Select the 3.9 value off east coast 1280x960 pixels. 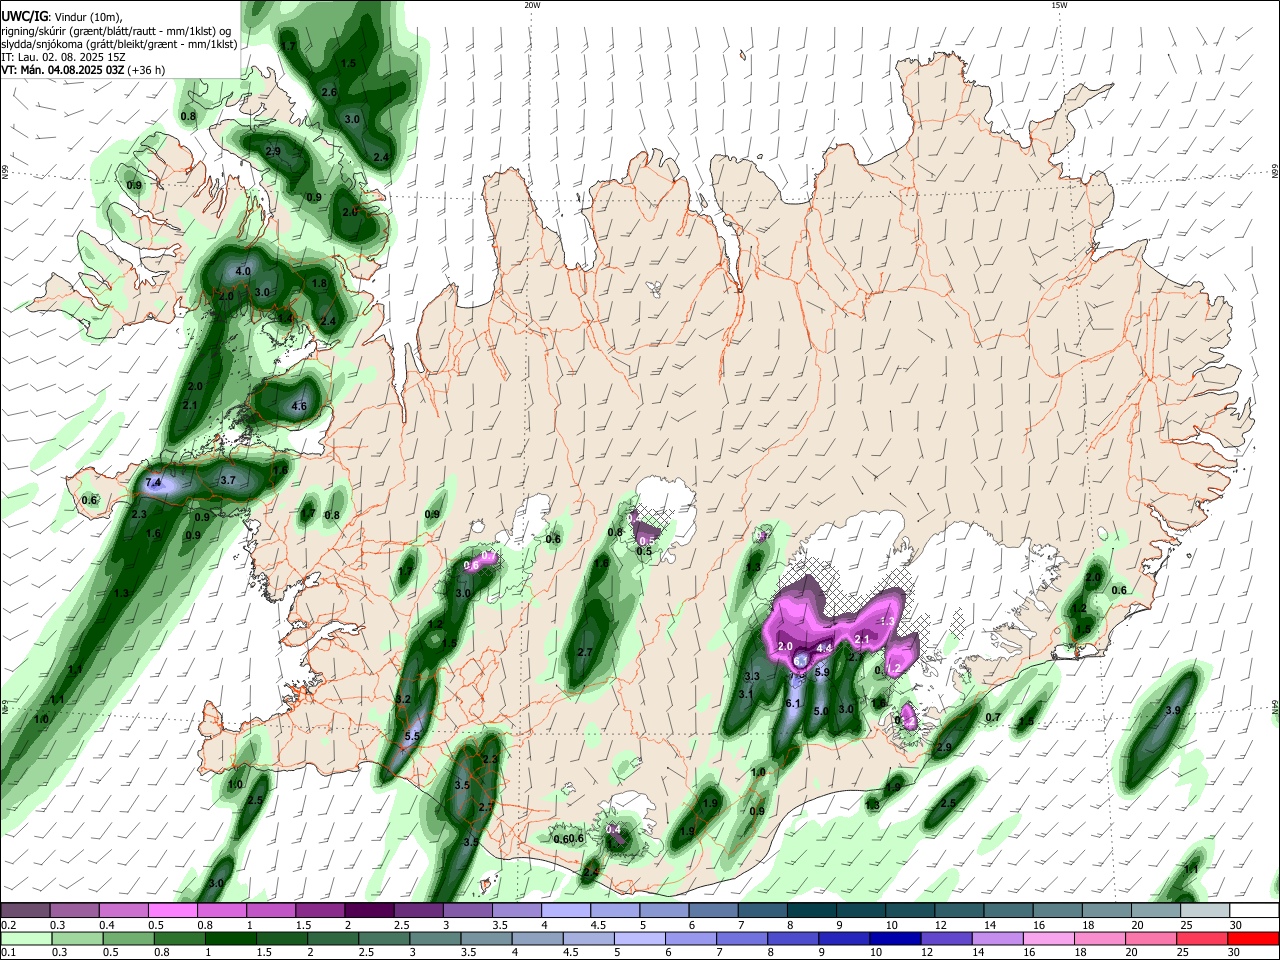point(1174,711)
